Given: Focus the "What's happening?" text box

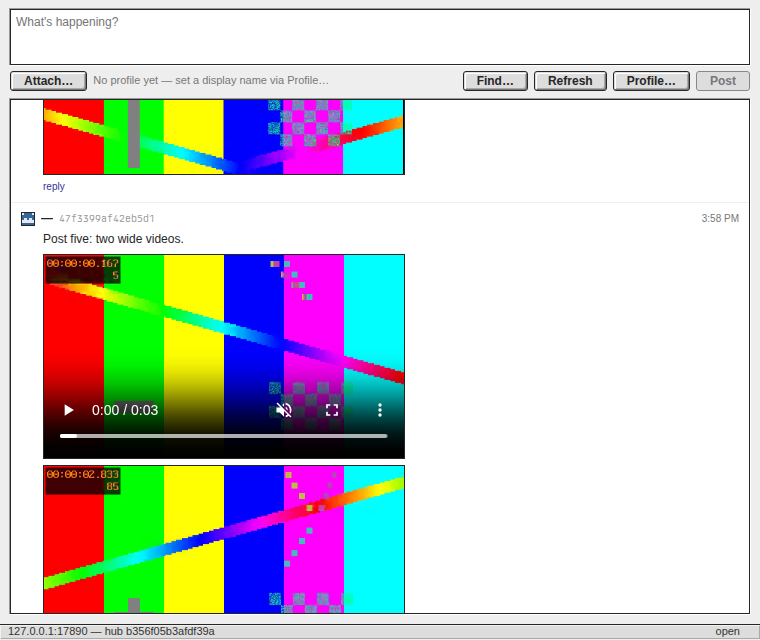Looking at the screenshot, I should click(x=380, y=37).
